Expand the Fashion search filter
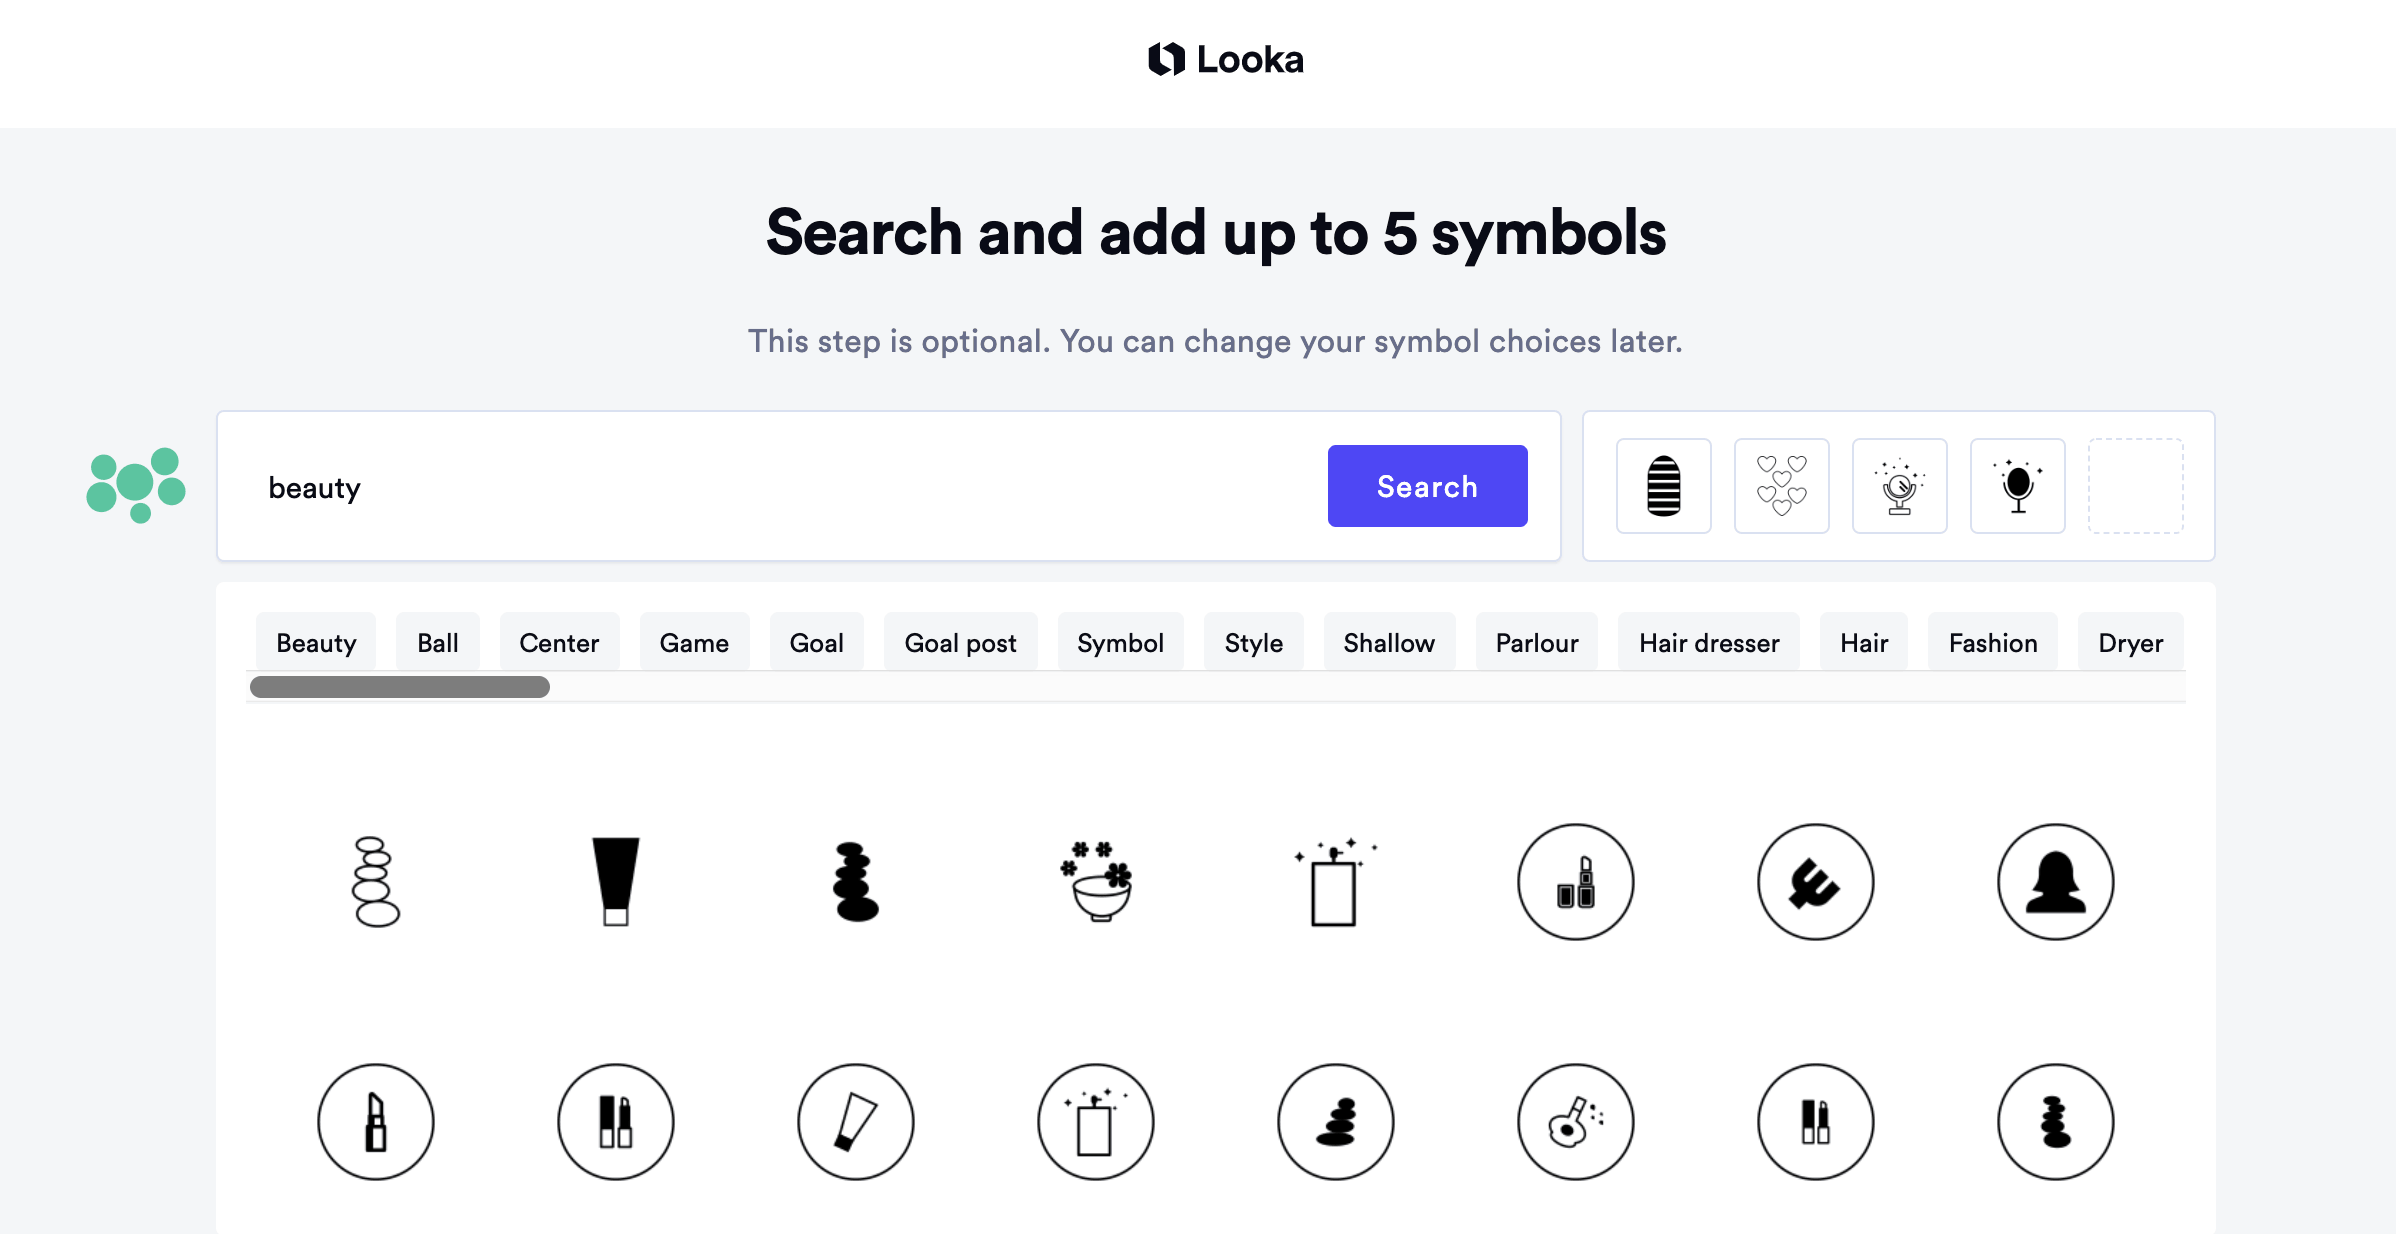 pos(1995,642)
